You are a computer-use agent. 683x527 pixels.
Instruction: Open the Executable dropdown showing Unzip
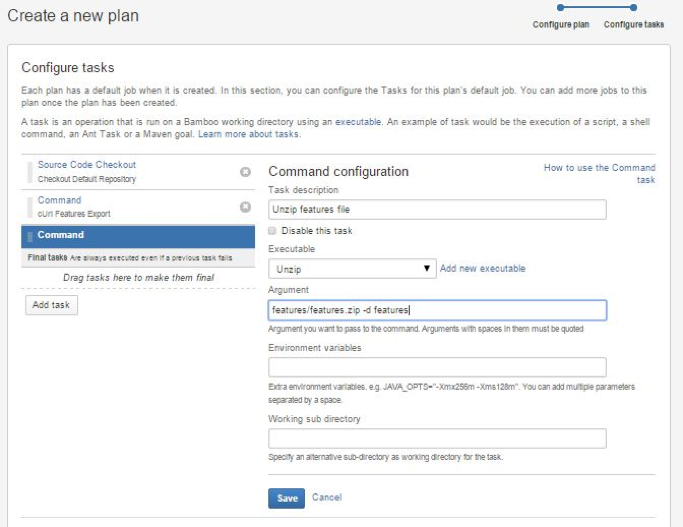tap(352, 269)
